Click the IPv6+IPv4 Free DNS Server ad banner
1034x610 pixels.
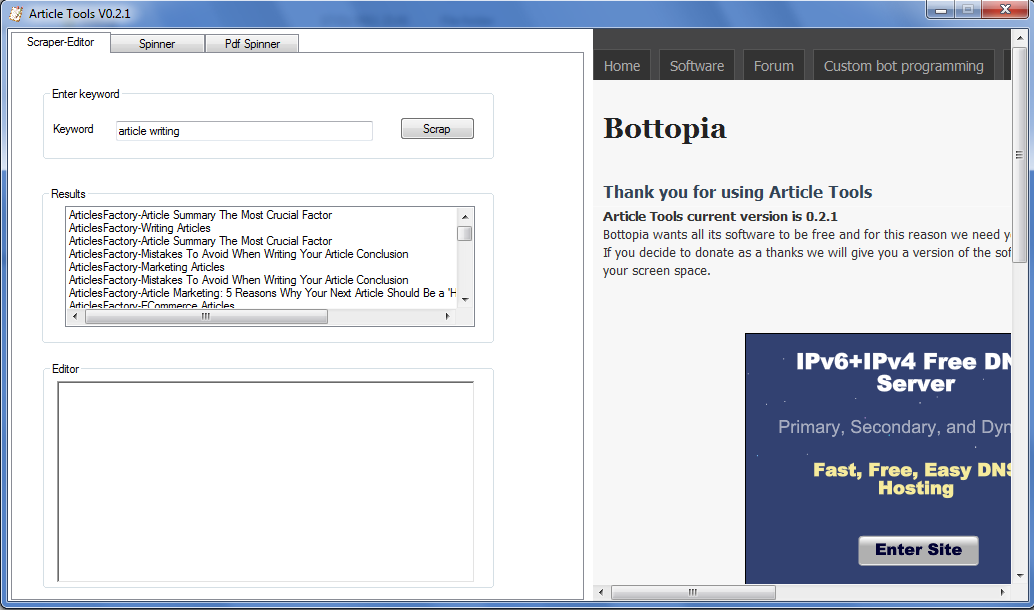[x=878, y=458]
